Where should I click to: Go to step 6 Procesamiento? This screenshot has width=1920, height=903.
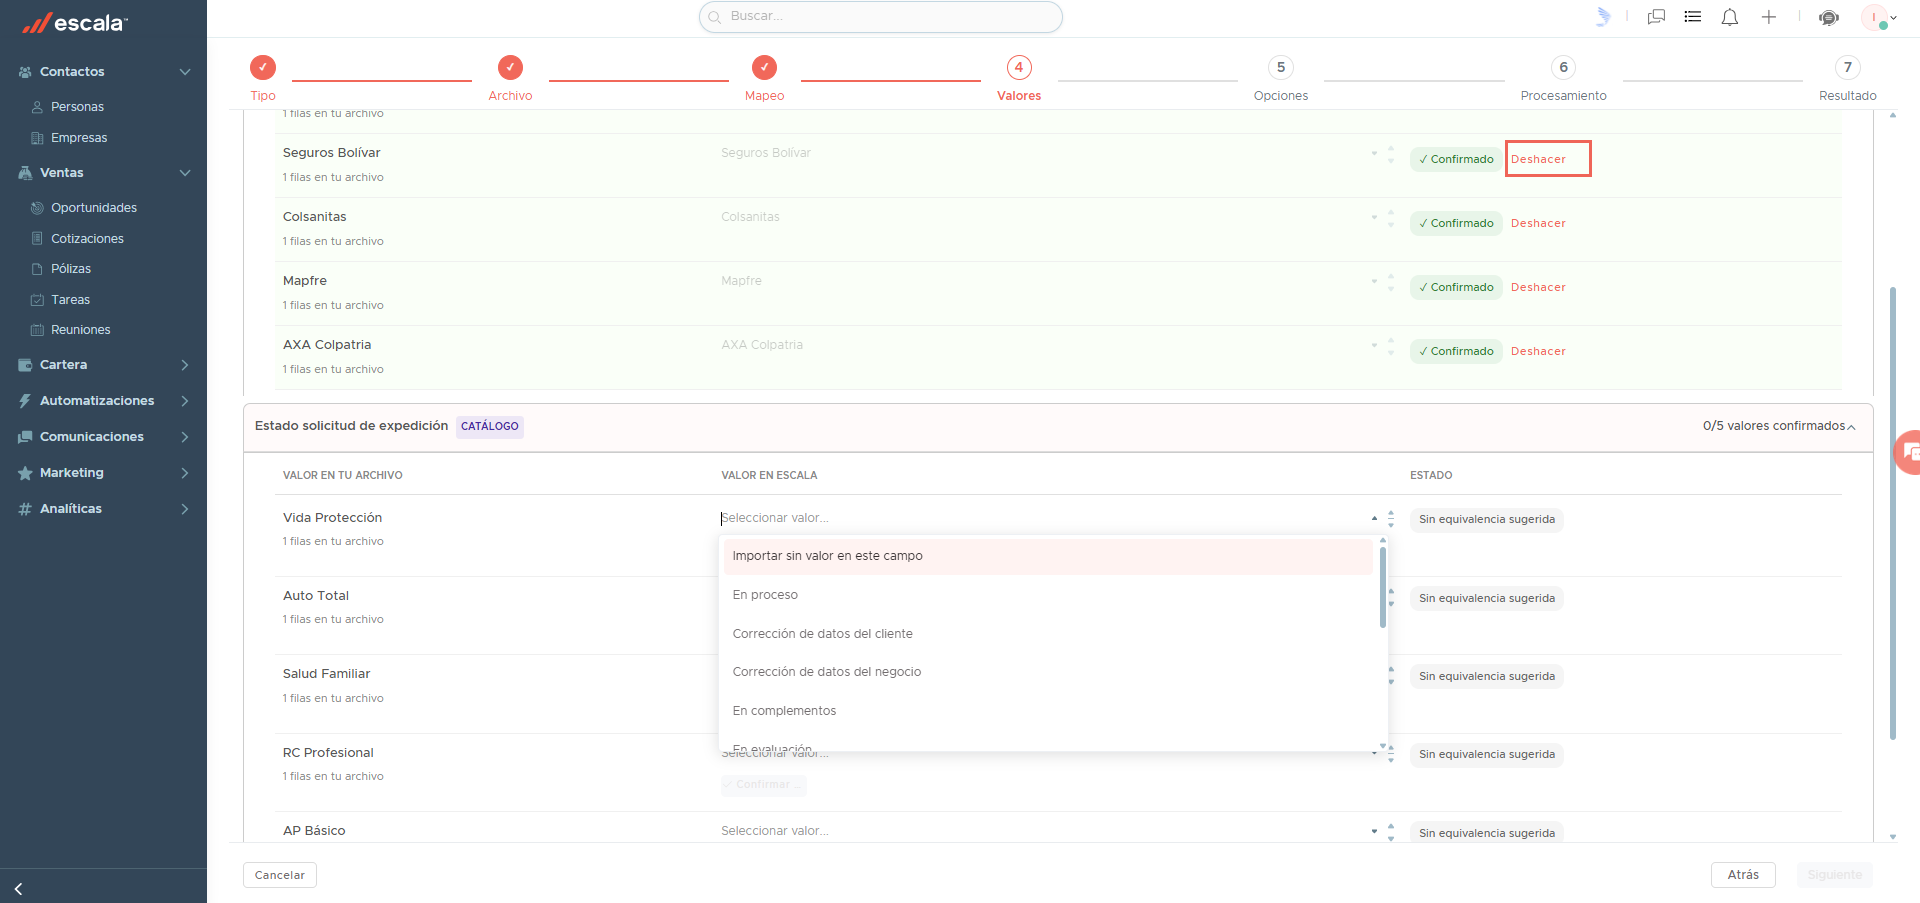[x=1564, y=78]
